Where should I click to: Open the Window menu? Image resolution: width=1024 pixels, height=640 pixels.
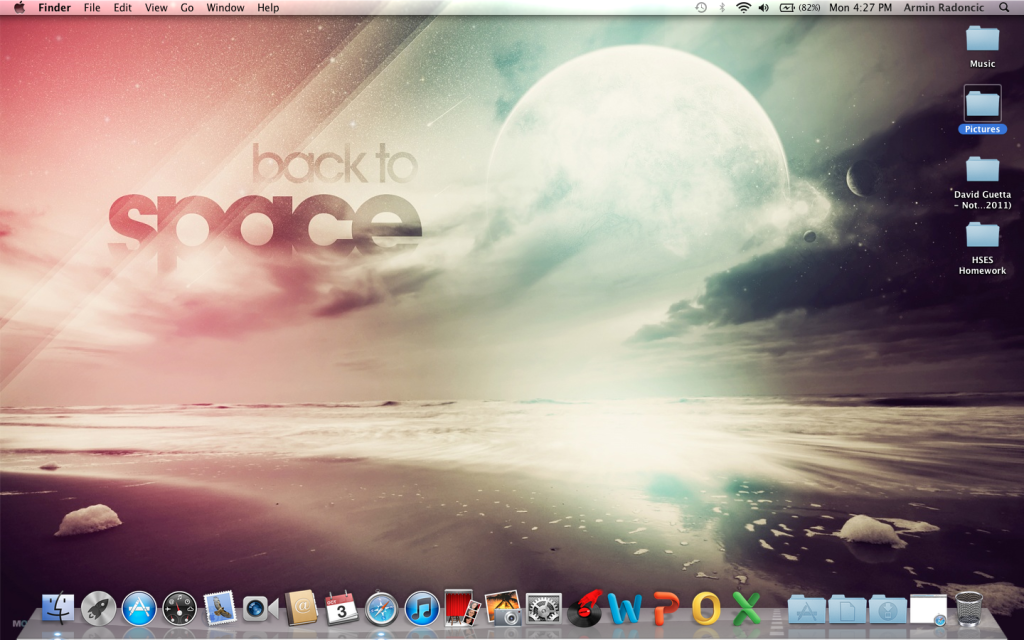tap(225, 8)
